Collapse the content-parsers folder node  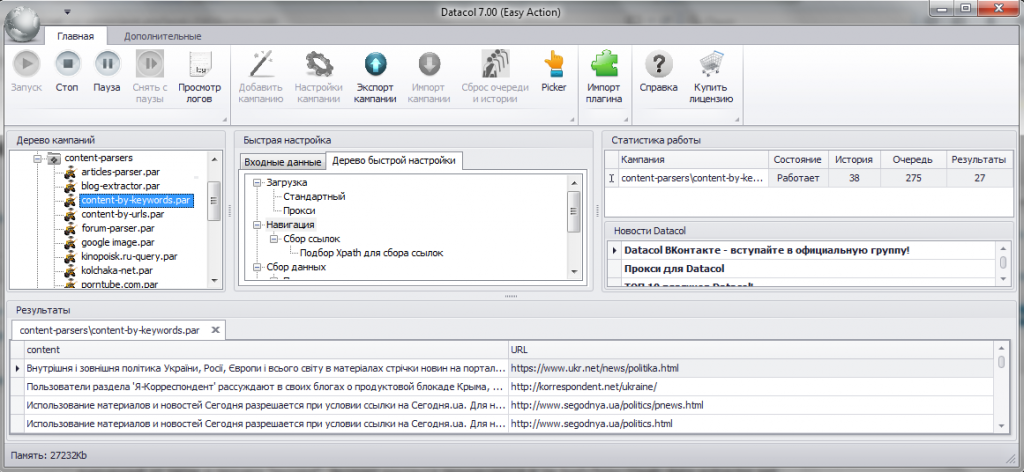(x=37, y=158)
